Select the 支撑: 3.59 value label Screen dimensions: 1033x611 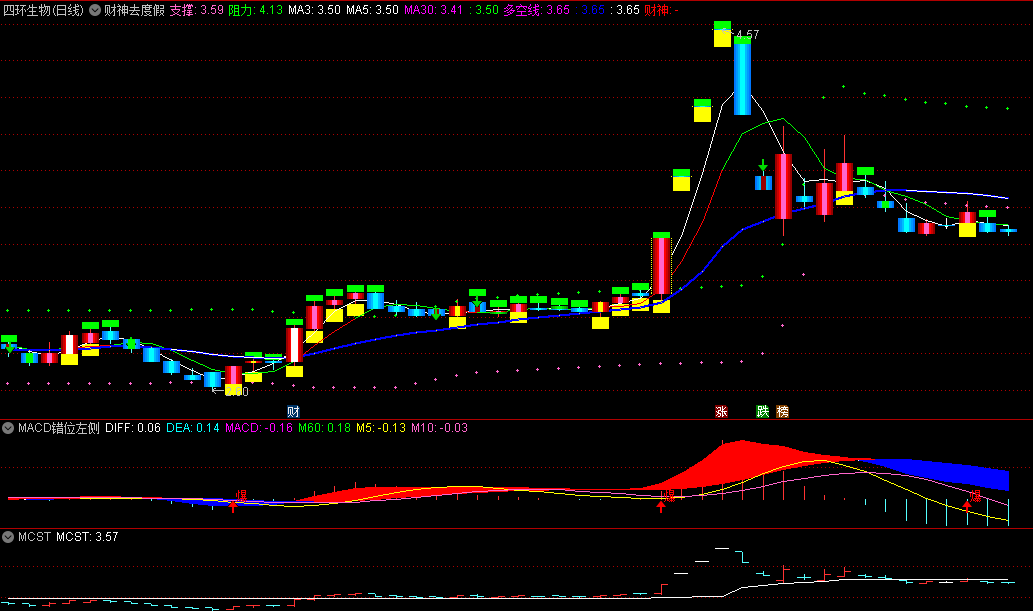(x=196, y=11)
